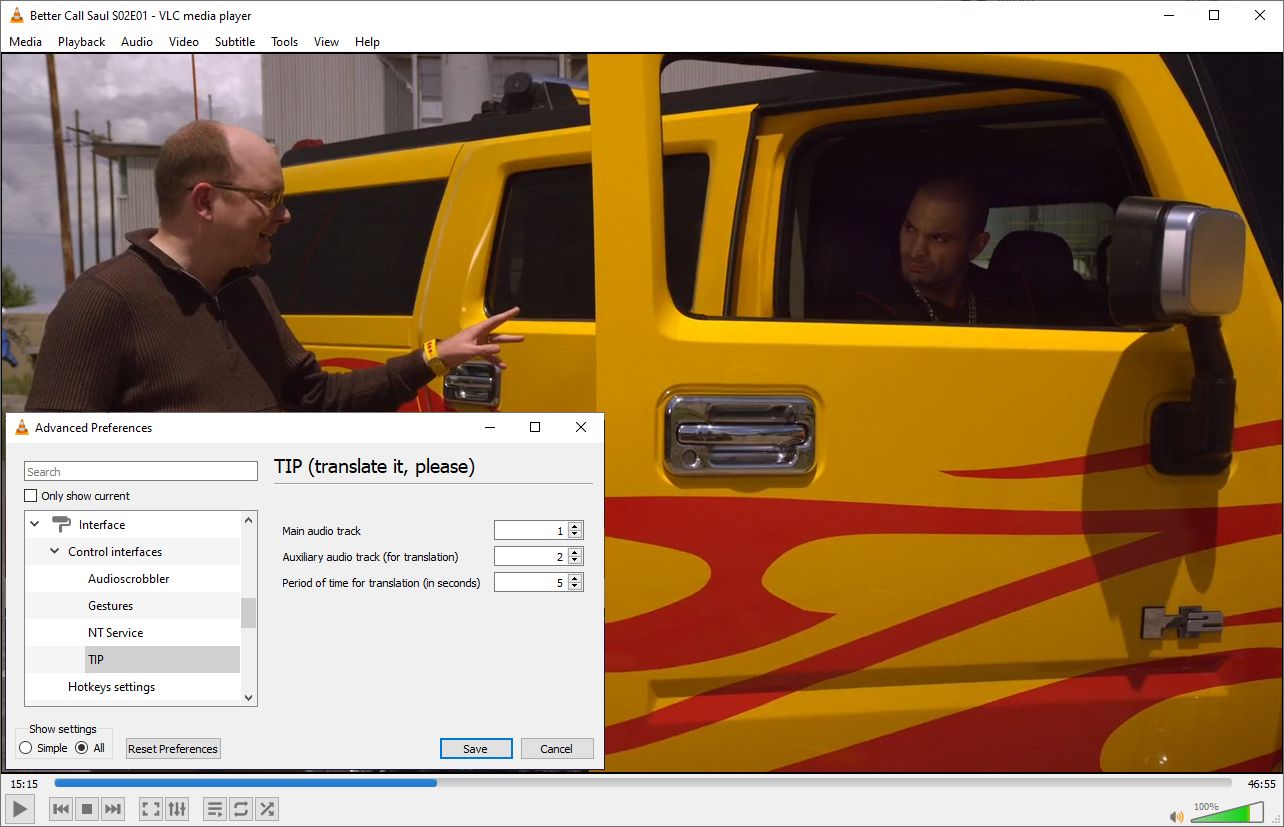Select Audioscrobbler in preferences tree

pos(129,579)
